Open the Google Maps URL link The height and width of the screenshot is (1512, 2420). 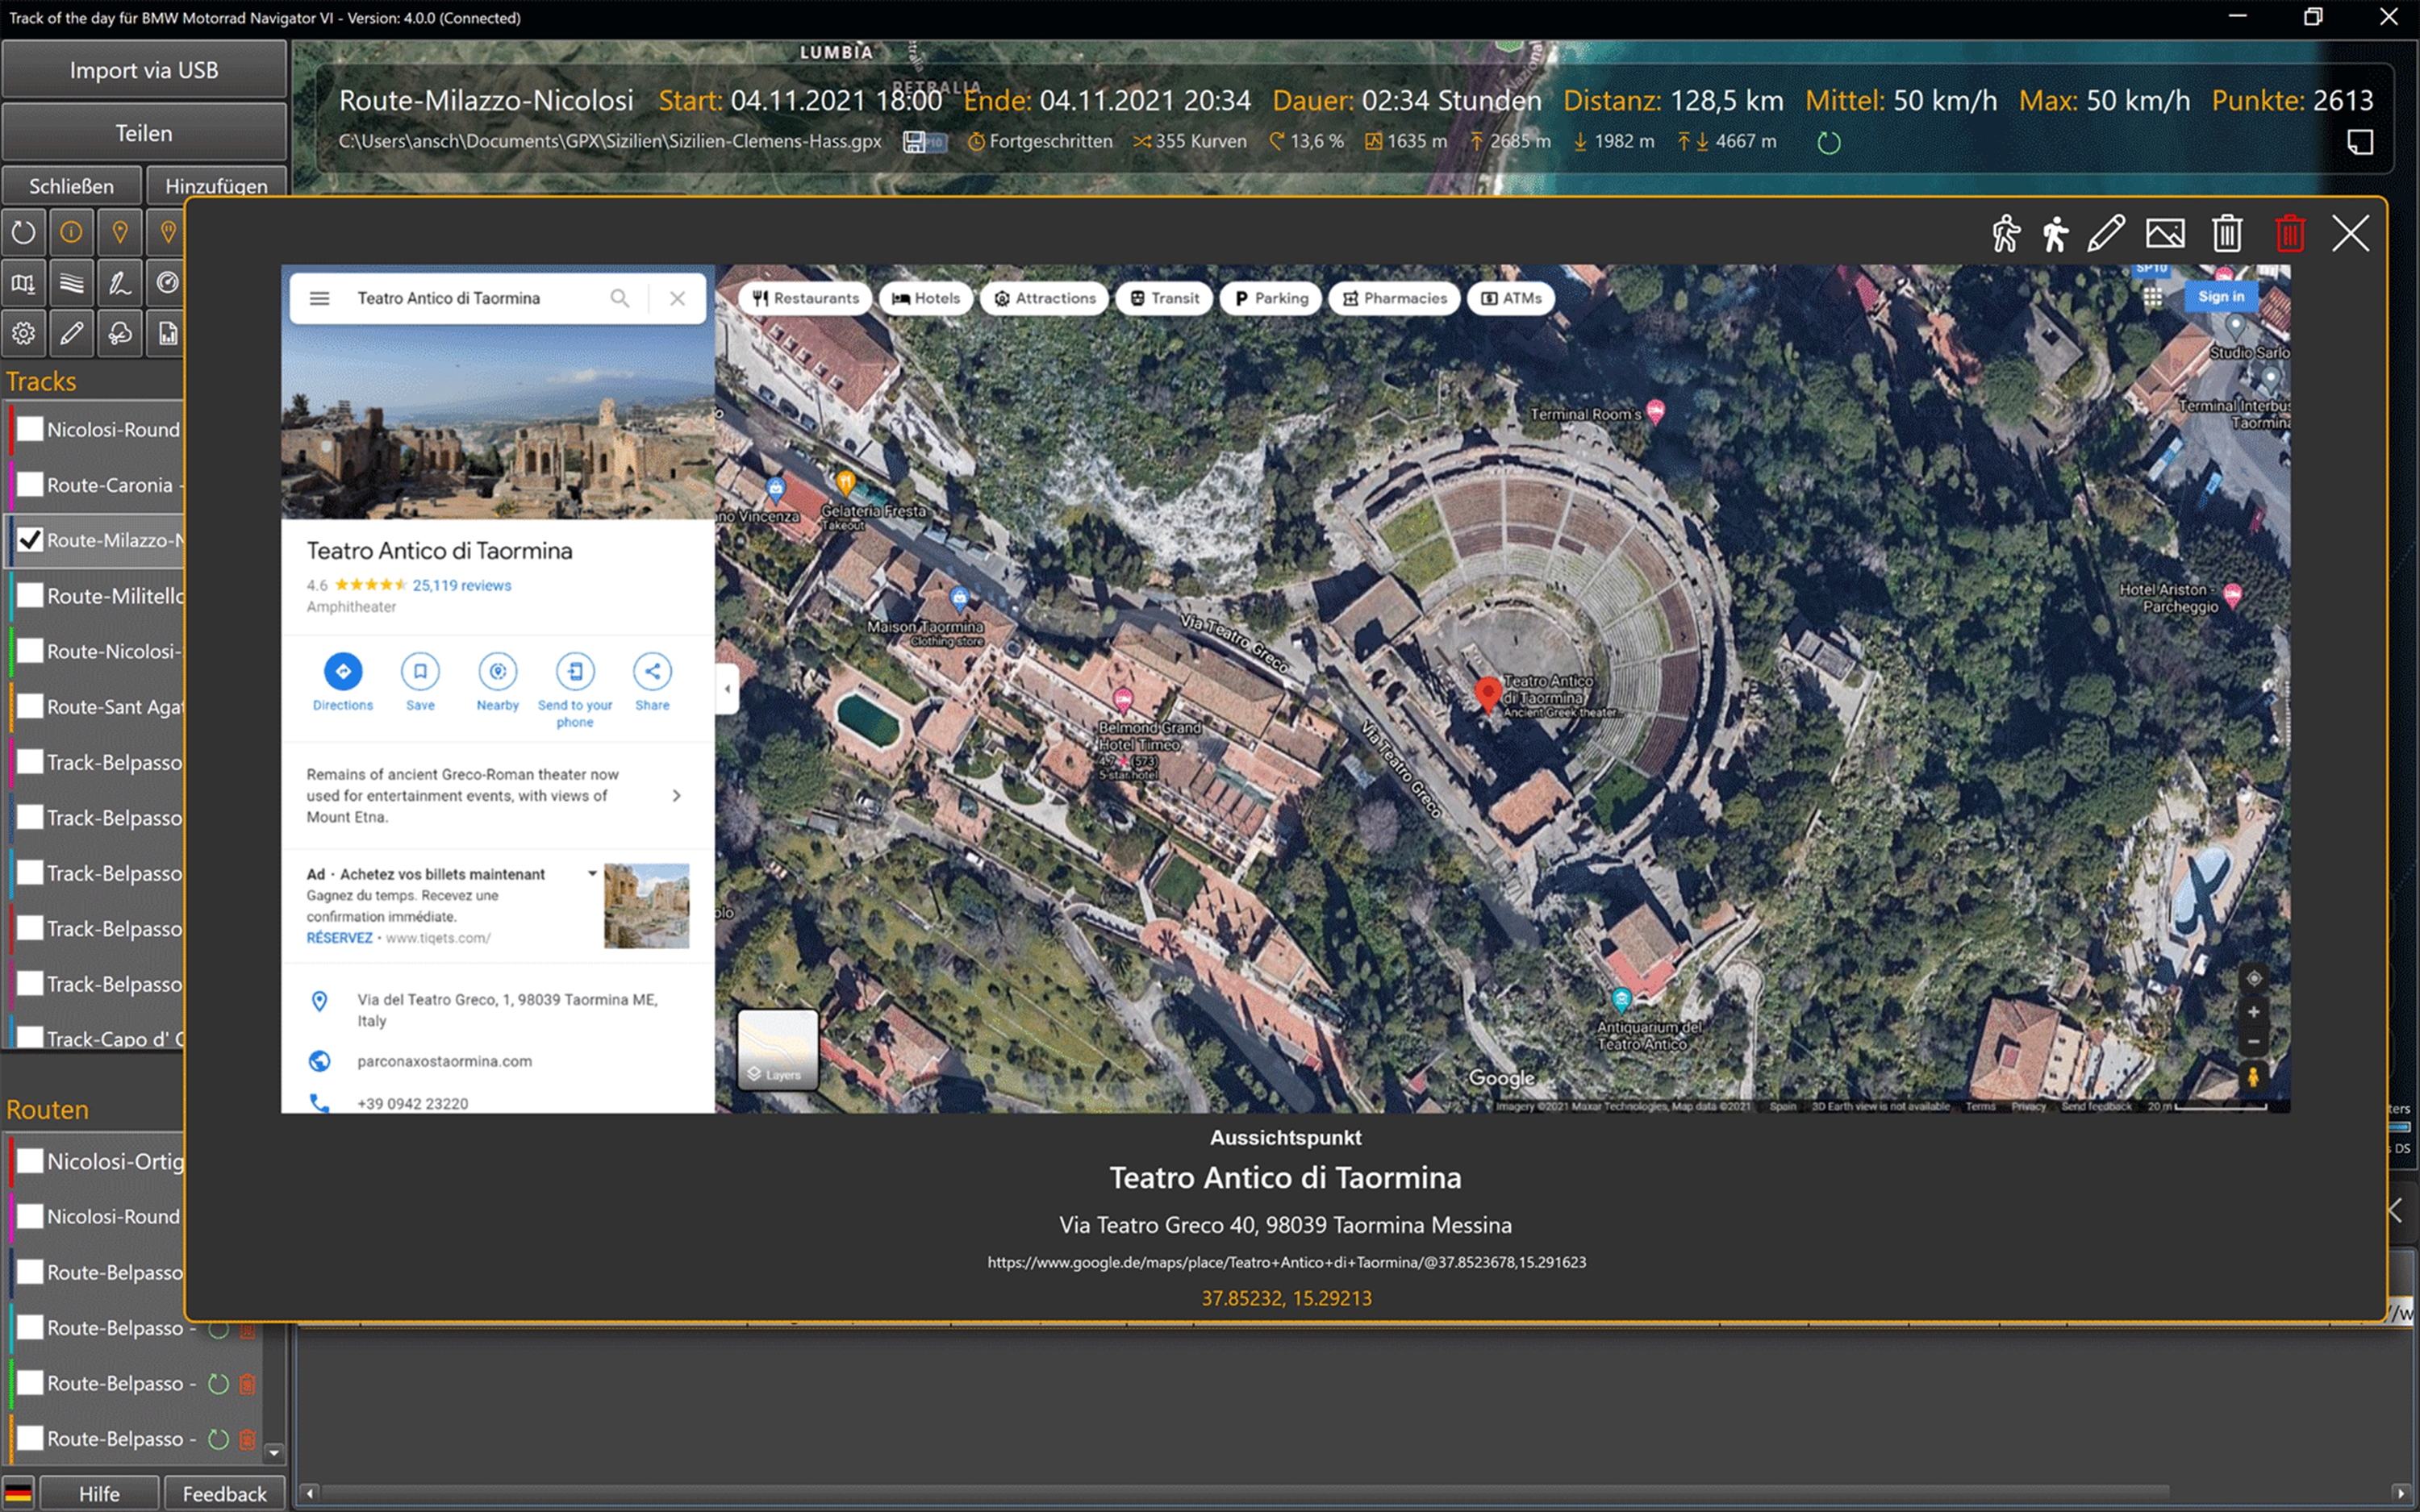coord(1286,1262)
